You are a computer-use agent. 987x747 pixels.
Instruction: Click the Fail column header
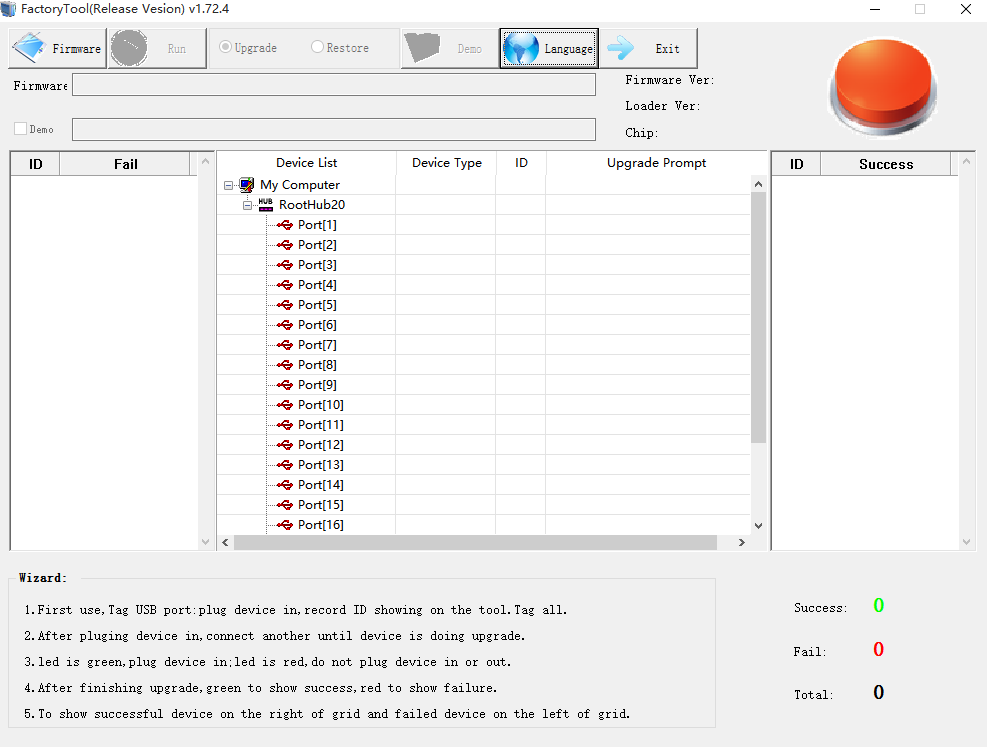(x=125, y=164)
